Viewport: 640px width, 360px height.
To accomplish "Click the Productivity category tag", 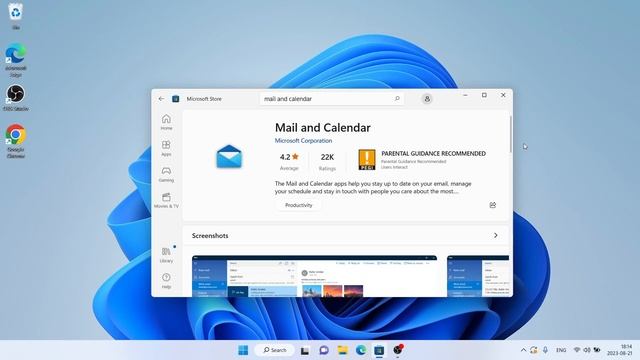I will point(298,205).
